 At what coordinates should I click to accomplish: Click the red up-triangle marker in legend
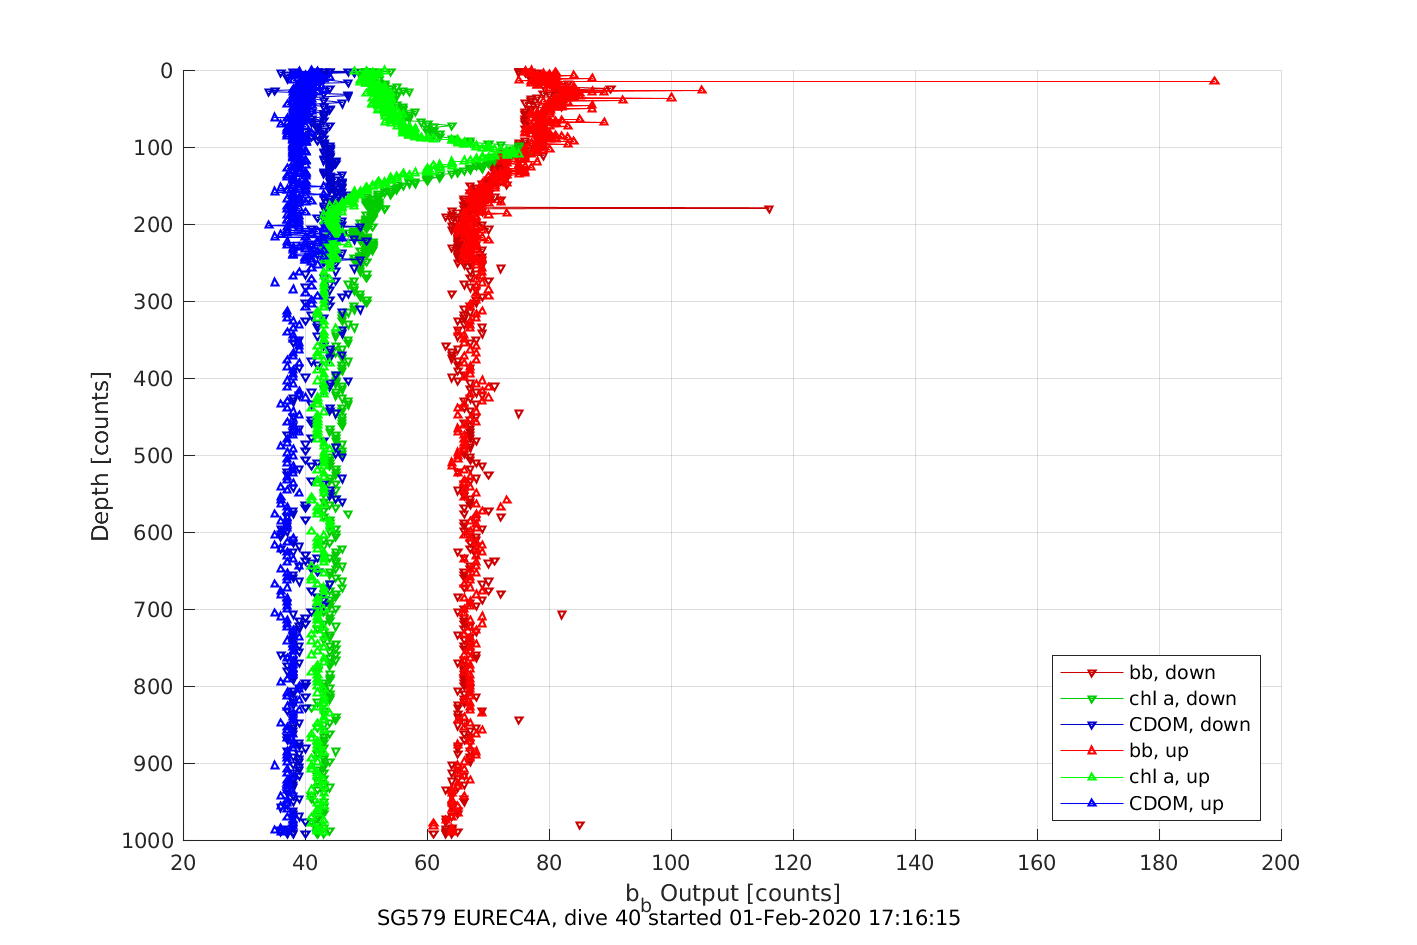click(x=1092, y=750)
